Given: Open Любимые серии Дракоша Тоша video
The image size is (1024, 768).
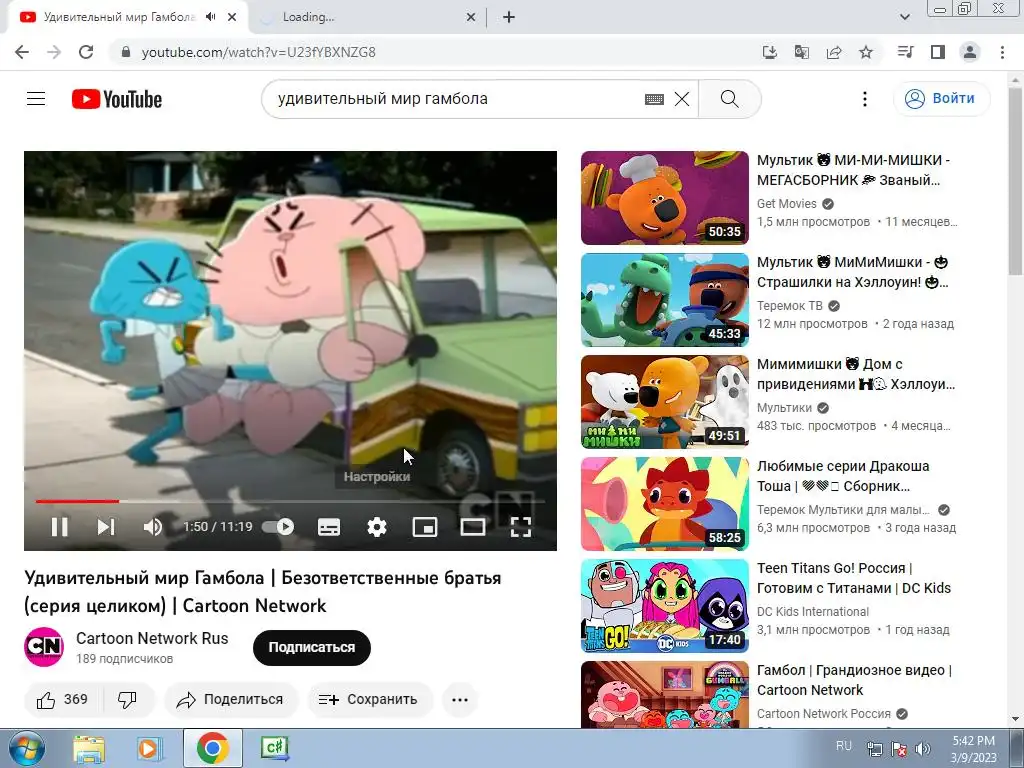Looking at the screenshot, I should pos(842,476).
